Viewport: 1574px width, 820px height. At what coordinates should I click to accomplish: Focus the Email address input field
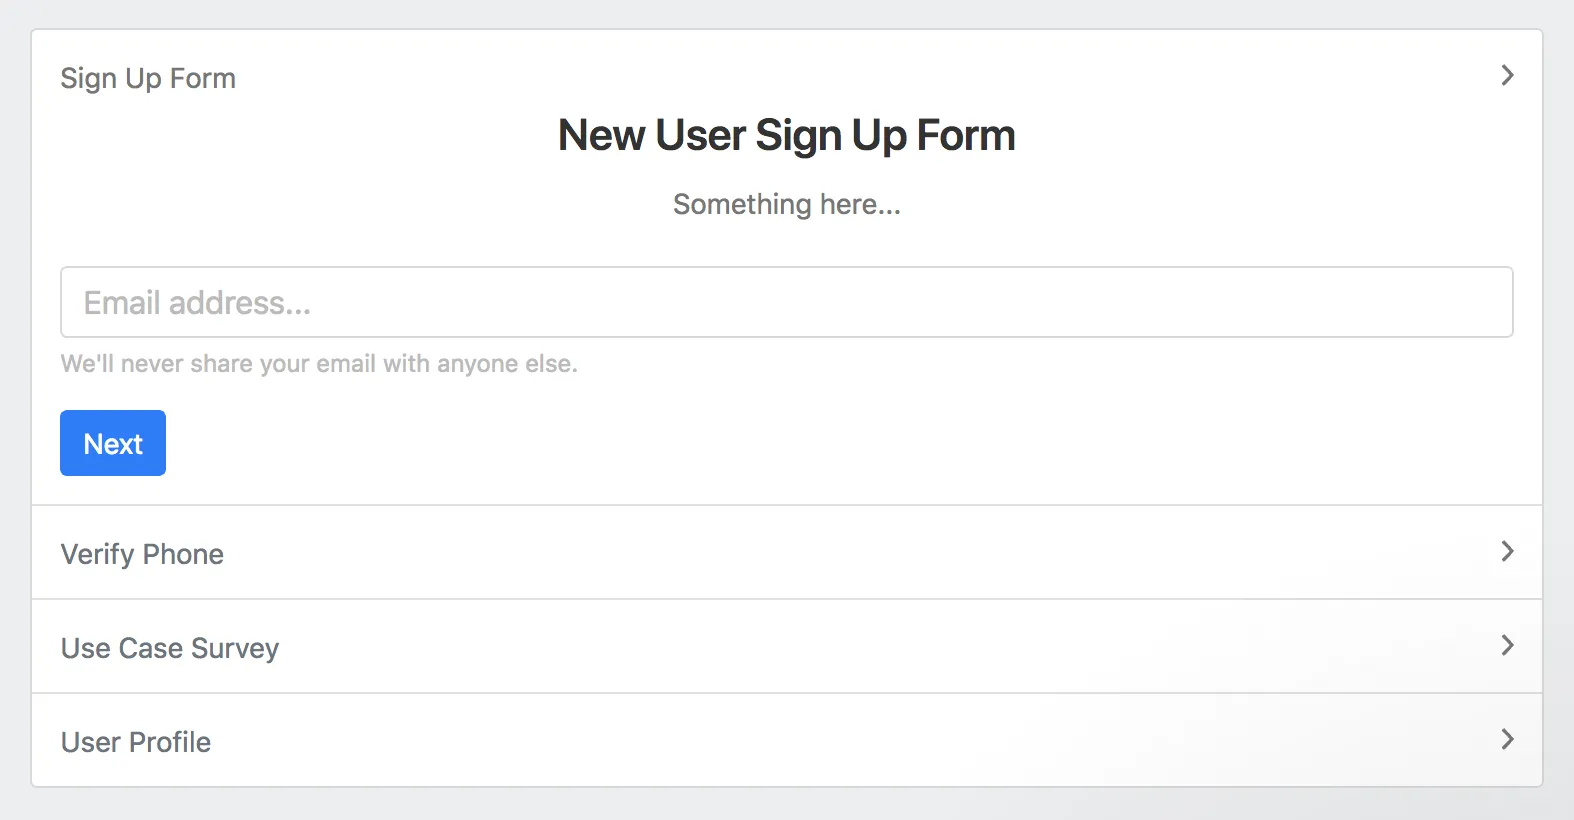click(x=786, y=302)
